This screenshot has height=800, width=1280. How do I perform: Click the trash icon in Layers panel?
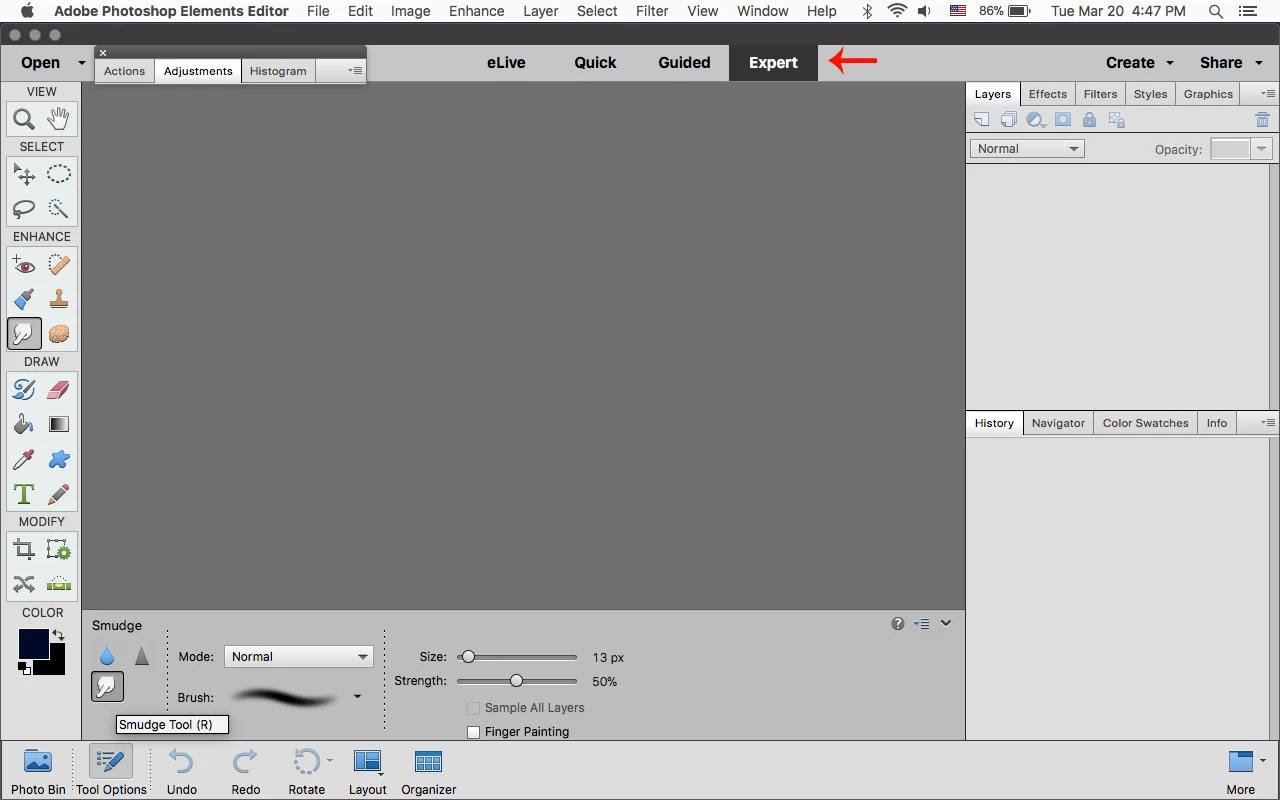click(1262, 120)
